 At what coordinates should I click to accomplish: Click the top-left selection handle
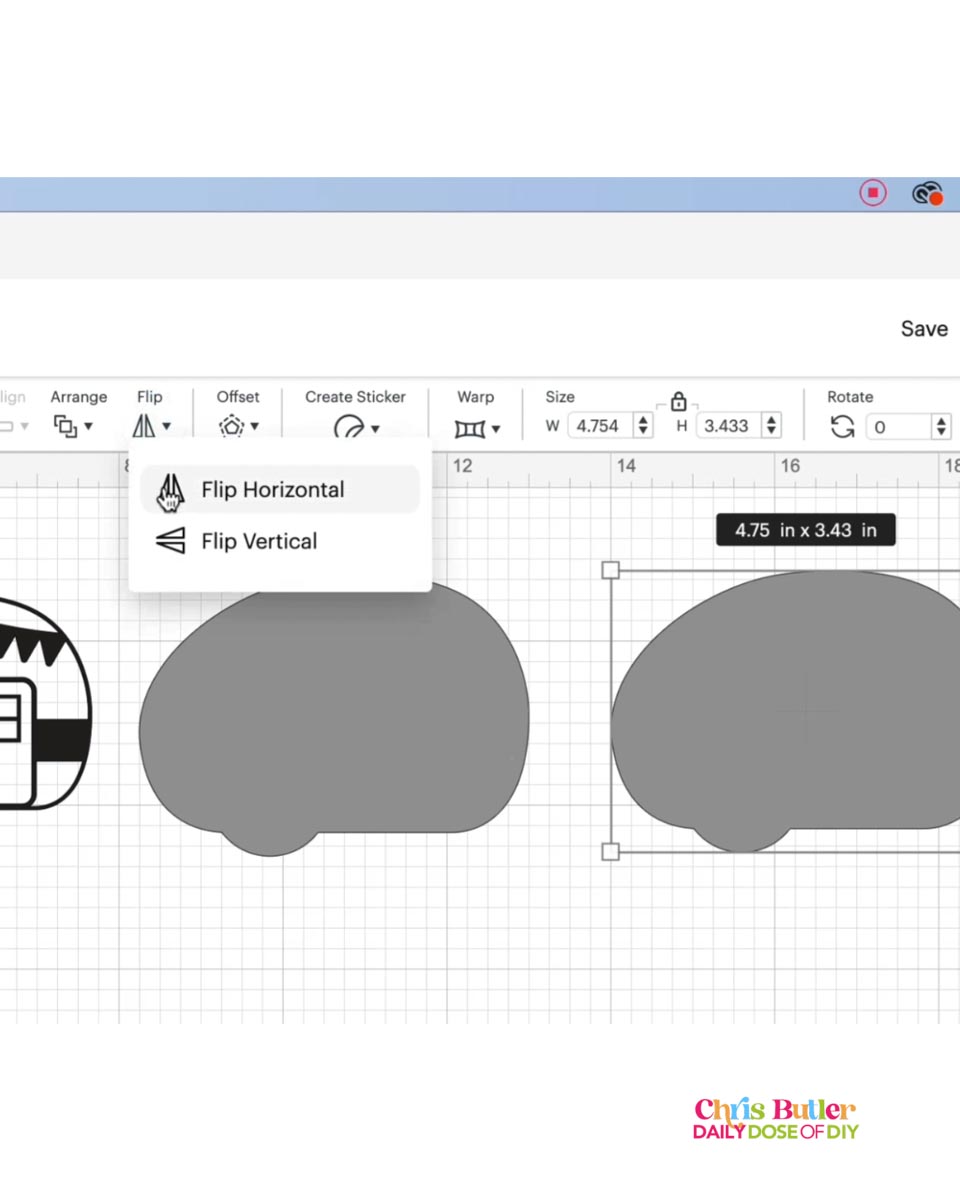(611, 570)
